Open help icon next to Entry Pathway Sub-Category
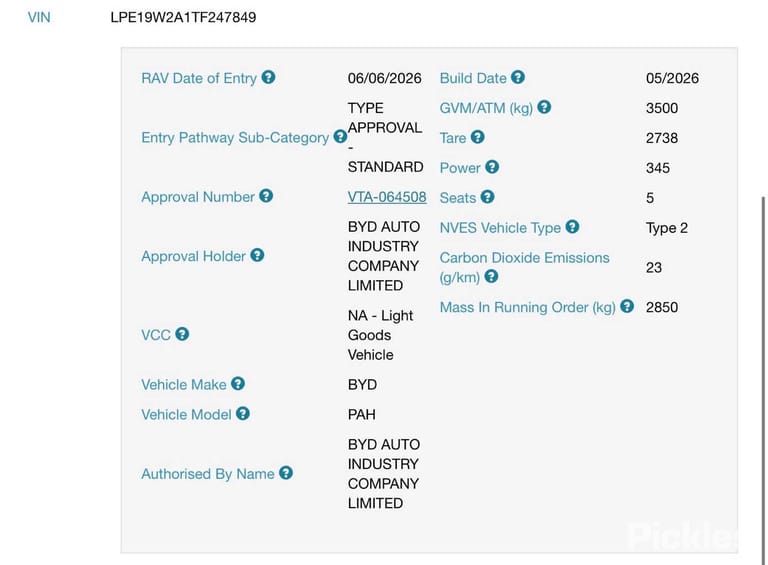 (x=340, y=137)
